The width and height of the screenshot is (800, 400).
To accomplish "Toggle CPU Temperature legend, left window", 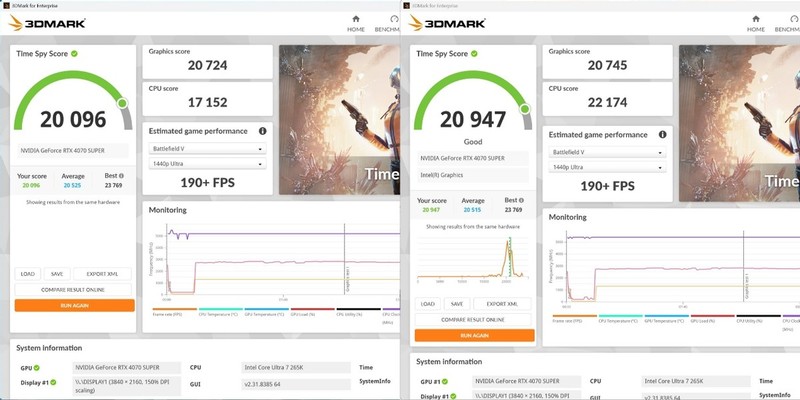I will pos(220,312).
